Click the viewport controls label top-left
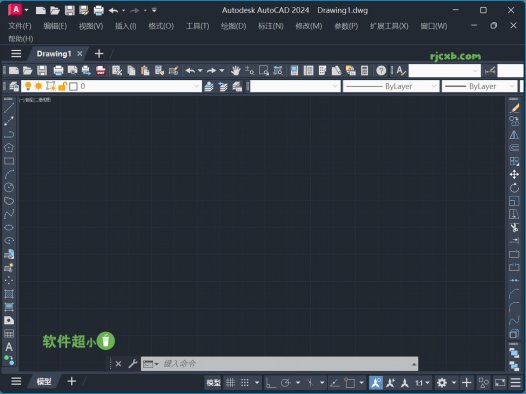 tap(35, 100)
